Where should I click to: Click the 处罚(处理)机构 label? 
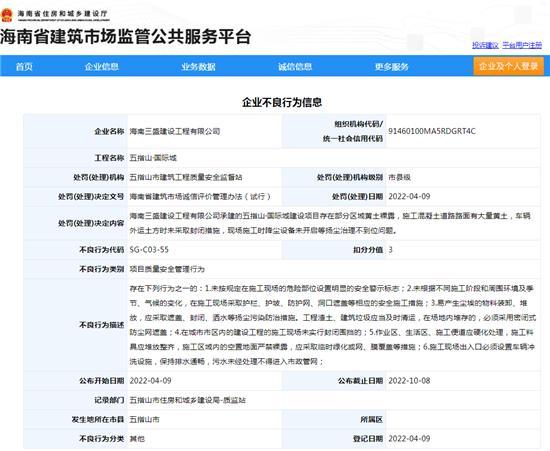click(x=99, y=177)
